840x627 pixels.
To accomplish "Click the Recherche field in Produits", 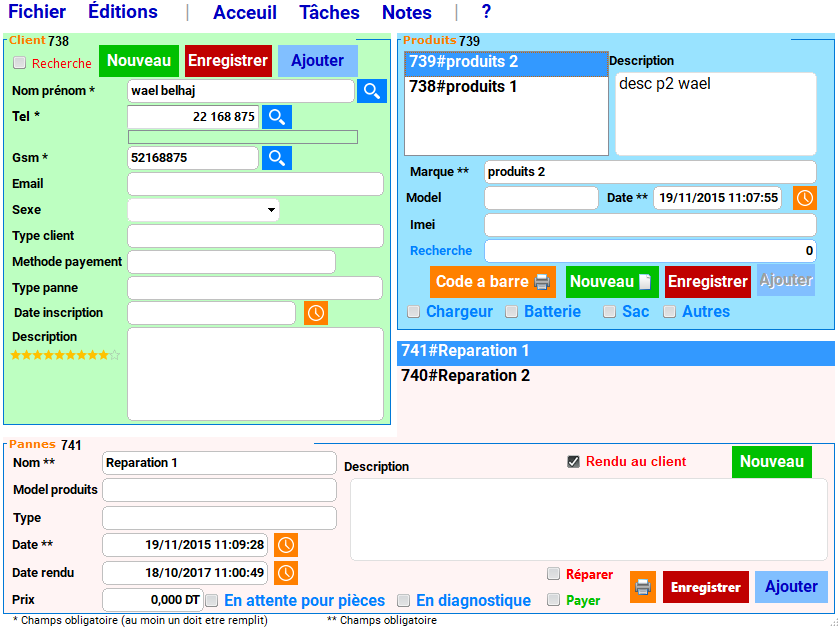I will [650, 251].
